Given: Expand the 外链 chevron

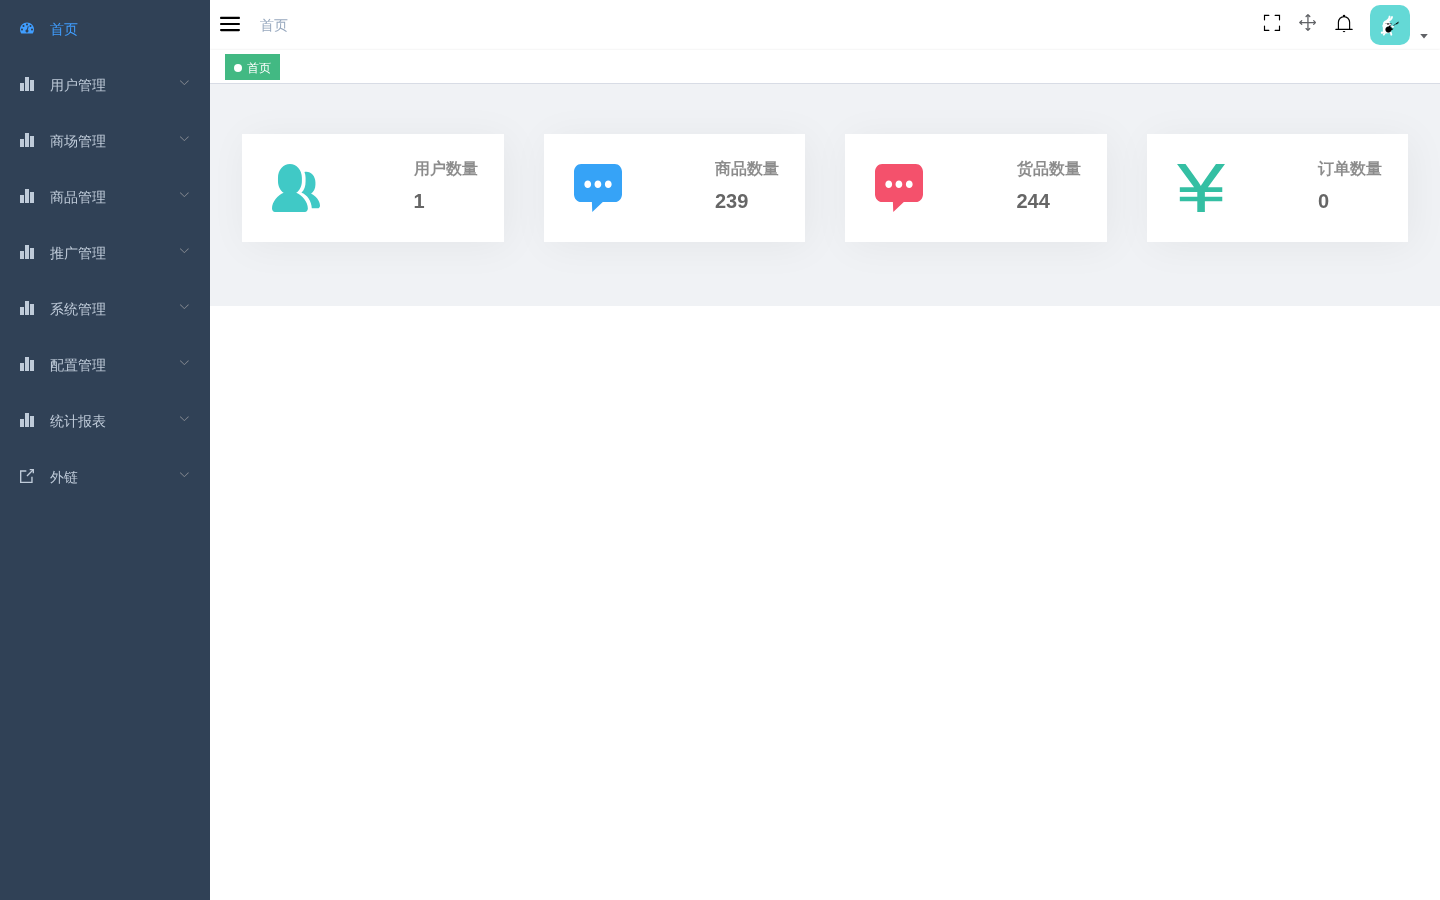Looking at the screenshot, I should click(184, 475).
